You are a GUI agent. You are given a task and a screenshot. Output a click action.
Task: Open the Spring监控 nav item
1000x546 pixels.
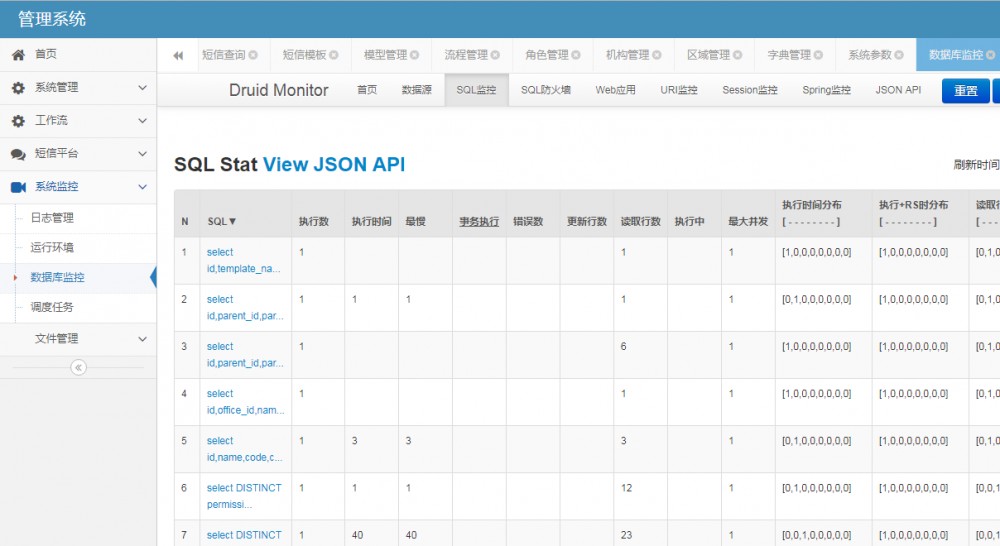pos(827,90)
